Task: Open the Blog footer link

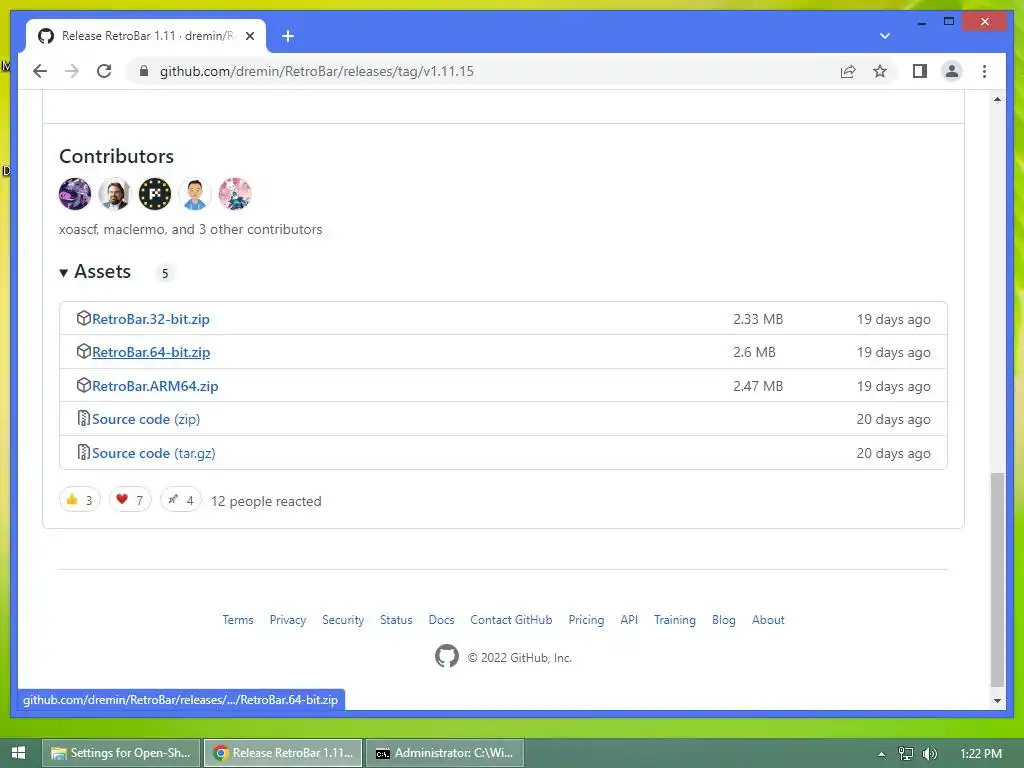Action: (724, 620)
